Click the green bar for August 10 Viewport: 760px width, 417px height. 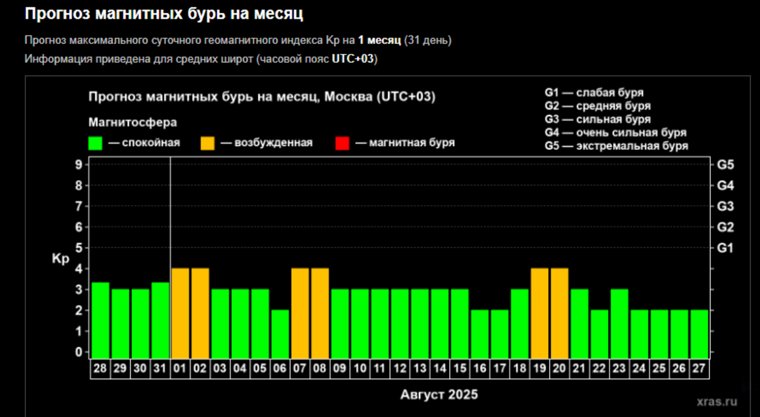pyautogui.click(x=360, y=323)
